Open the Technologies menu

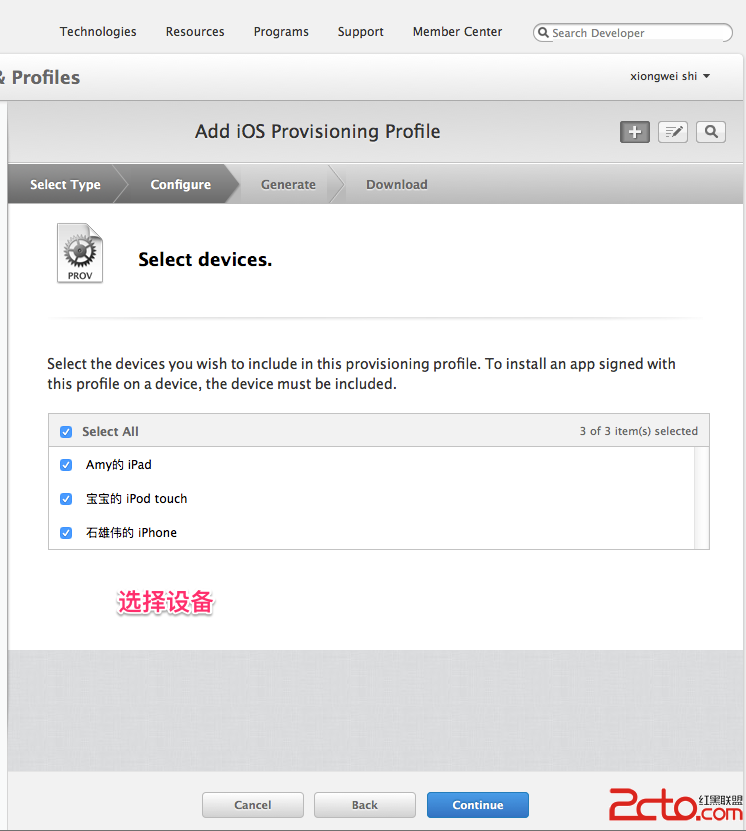pyautogui.click(x=98, y=32)
